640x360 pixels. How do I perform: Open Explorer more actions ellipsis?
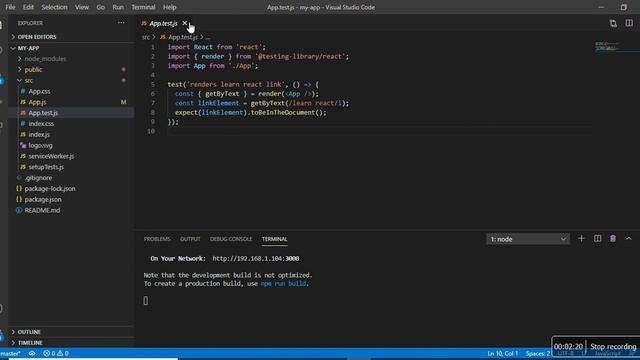(121, 23)
